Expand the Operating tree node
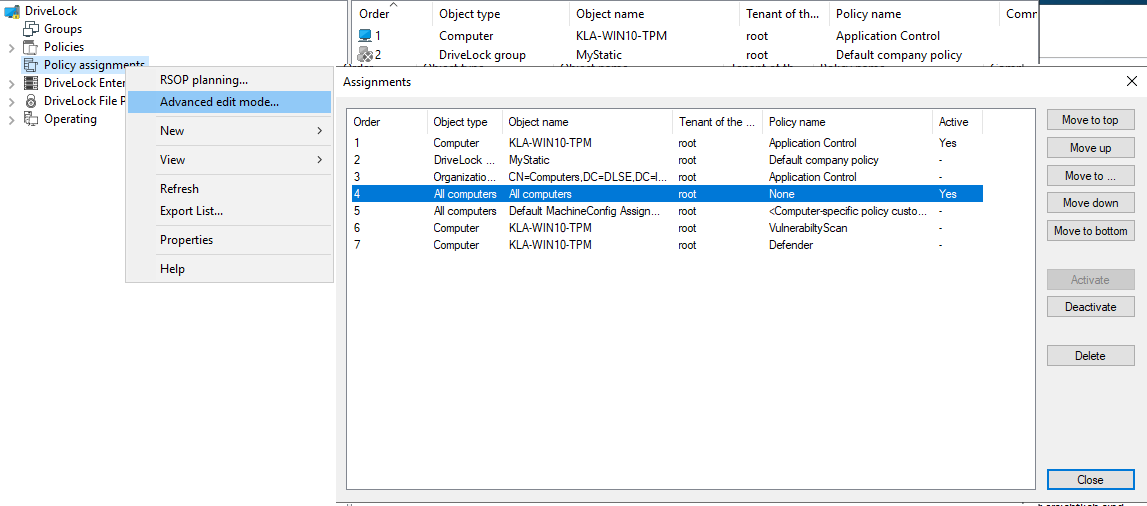The width and height of the screenshot is (1147, 506). [12, 119]
